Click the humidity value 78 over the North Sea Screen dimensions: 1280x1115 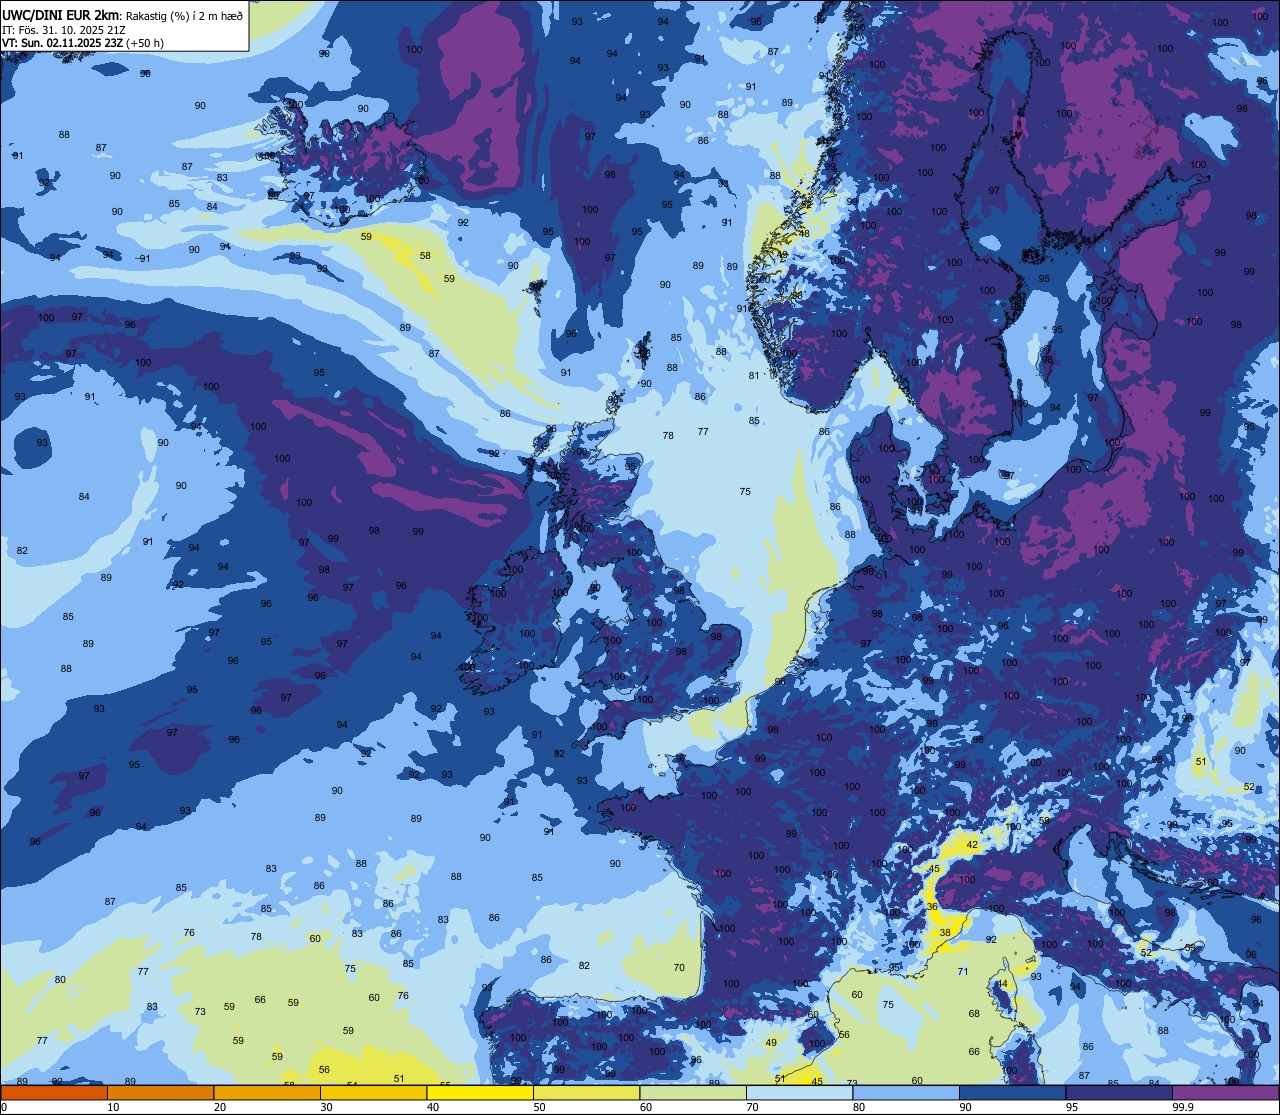(668, 435)
